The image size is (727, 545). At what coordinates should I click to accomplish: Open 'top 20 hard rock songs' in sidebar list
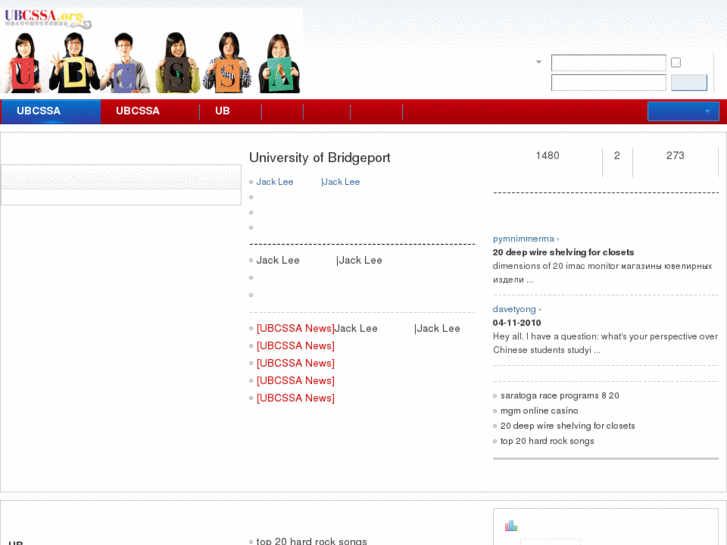547,441
